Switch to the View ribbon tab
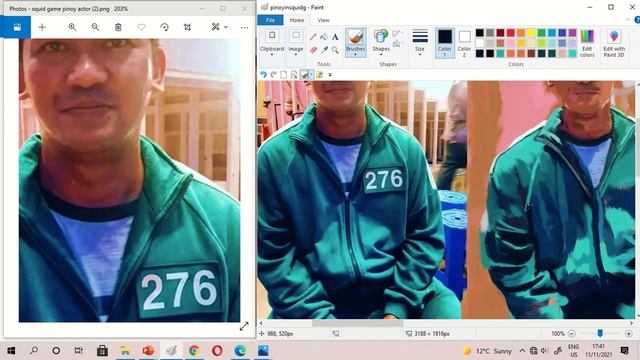Image resolution: width=640 pixels, height=360 pixels. click(323, 20)
